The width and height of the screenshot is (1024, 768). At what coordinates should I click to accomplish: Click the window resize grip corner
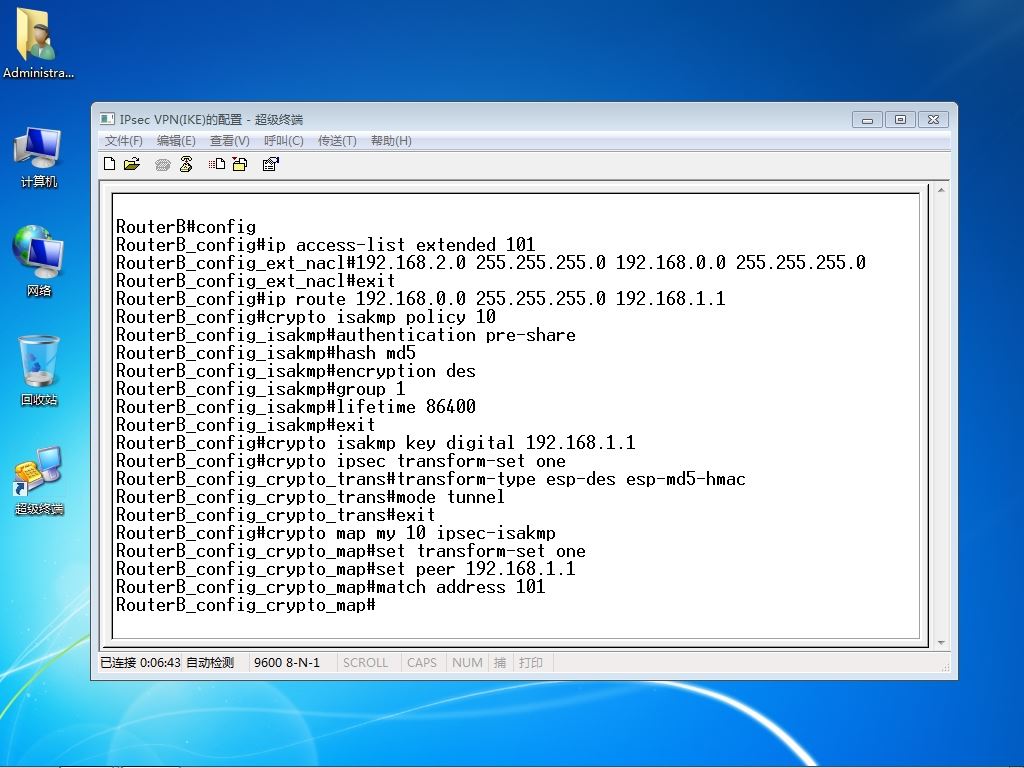coord(944,667)
